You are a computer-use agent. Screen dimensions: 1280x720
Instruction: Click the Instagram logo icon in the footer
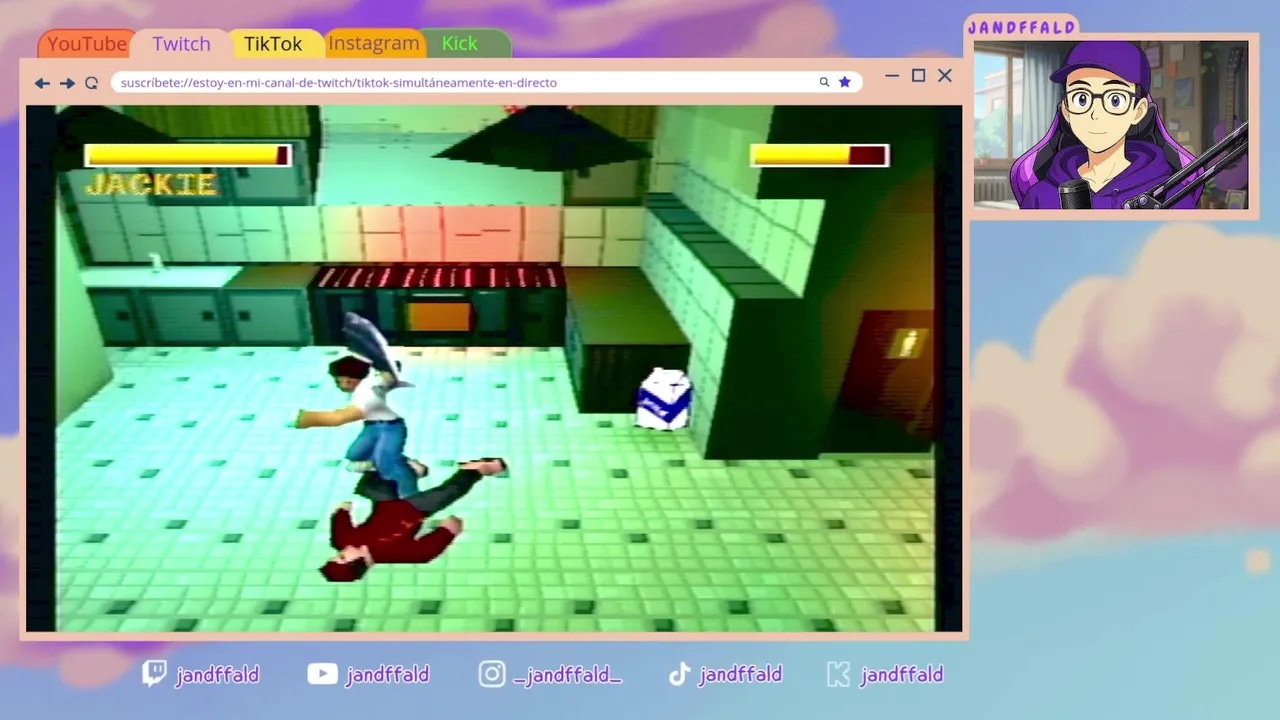tap(492, 674)
